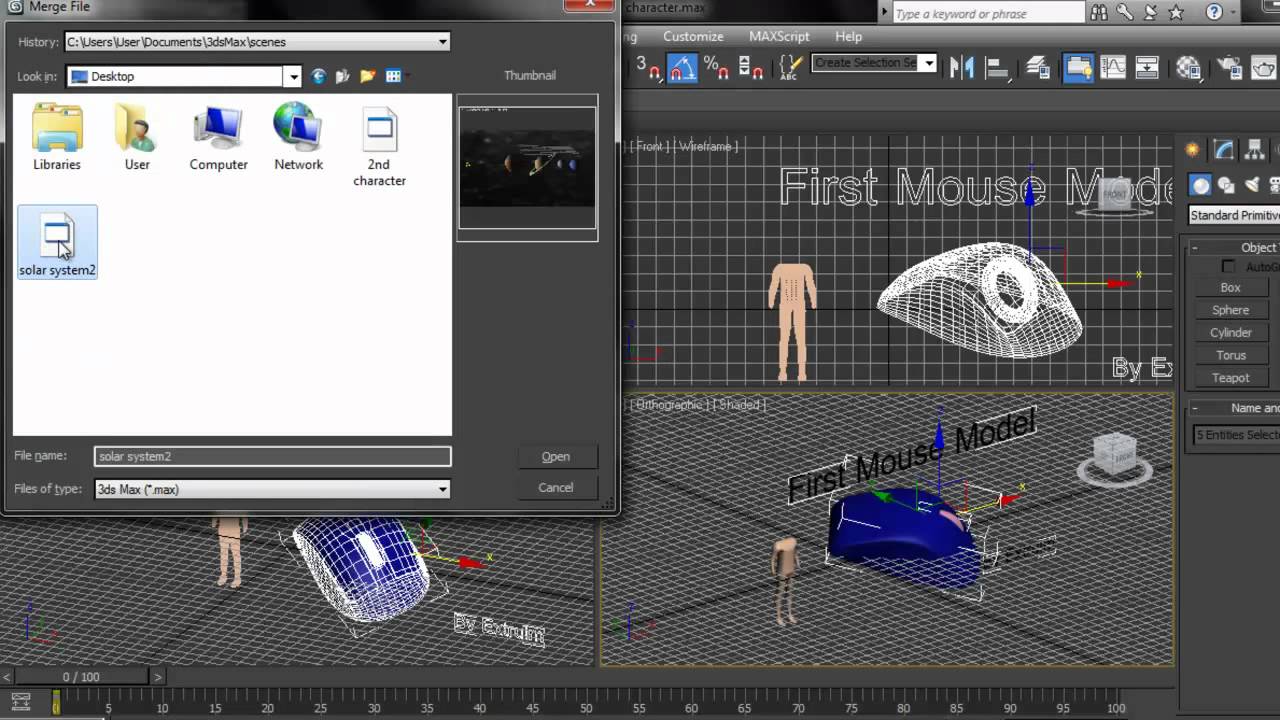Click the File name input field
The height and width of the screenshot is (720, 1280).
pyautogui.click(x=273, y=456)
